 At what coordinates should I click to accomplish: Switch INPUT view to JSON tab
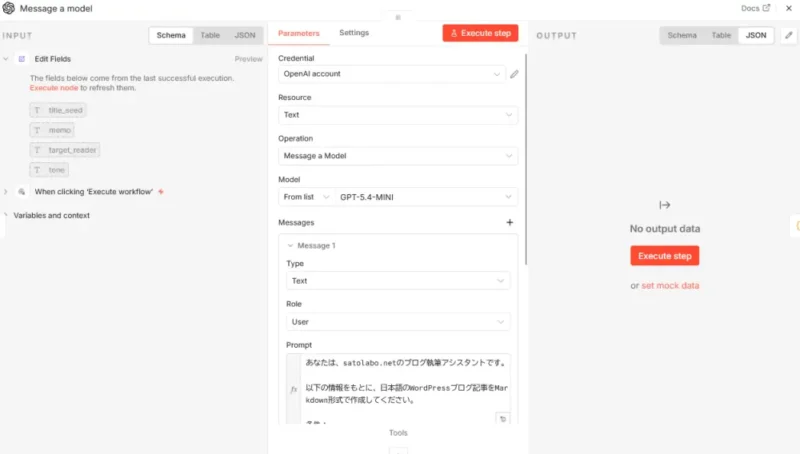245,35
